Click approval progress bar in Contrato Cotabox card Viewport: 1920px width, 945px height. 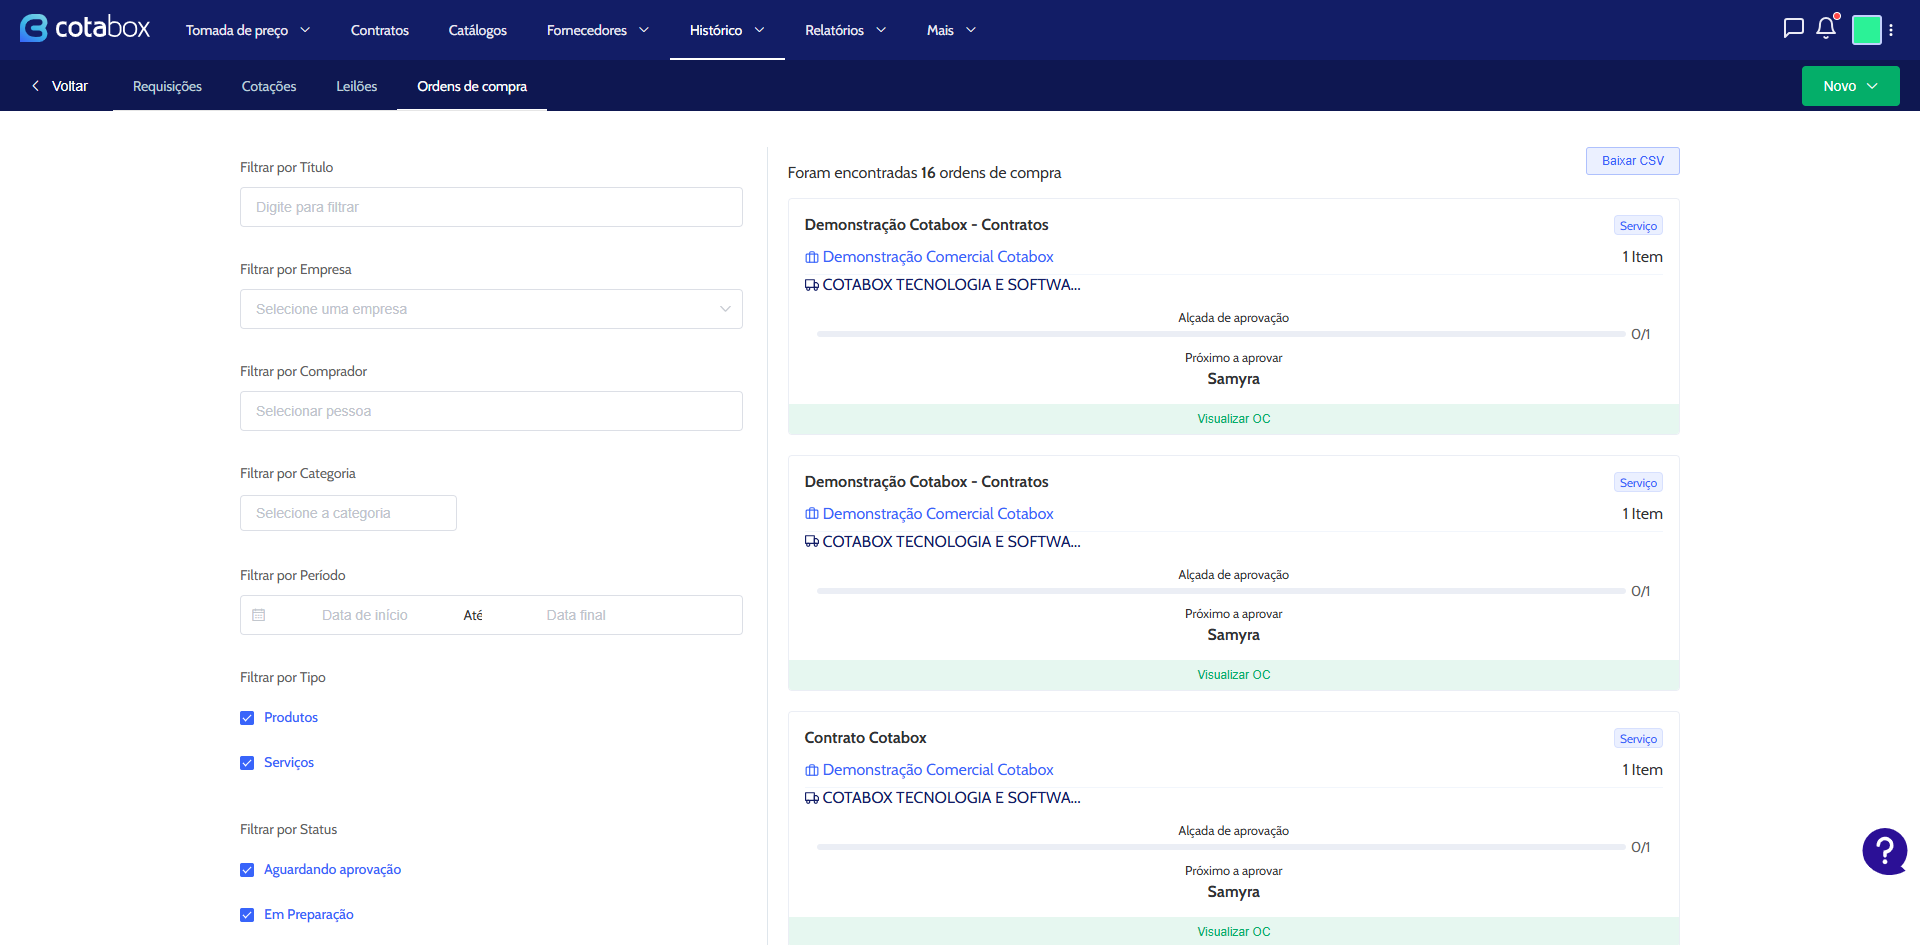(x=1220, y=847)
